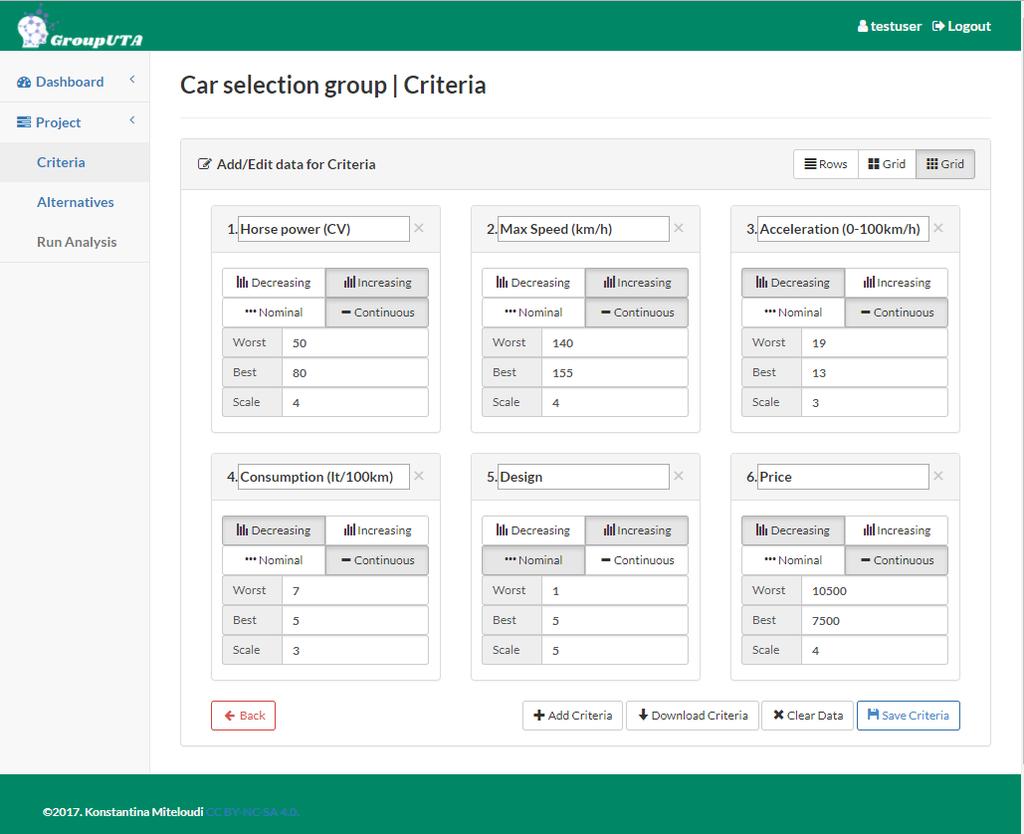
Task: Click the Price Worst value field
Action: click(874, 590)
